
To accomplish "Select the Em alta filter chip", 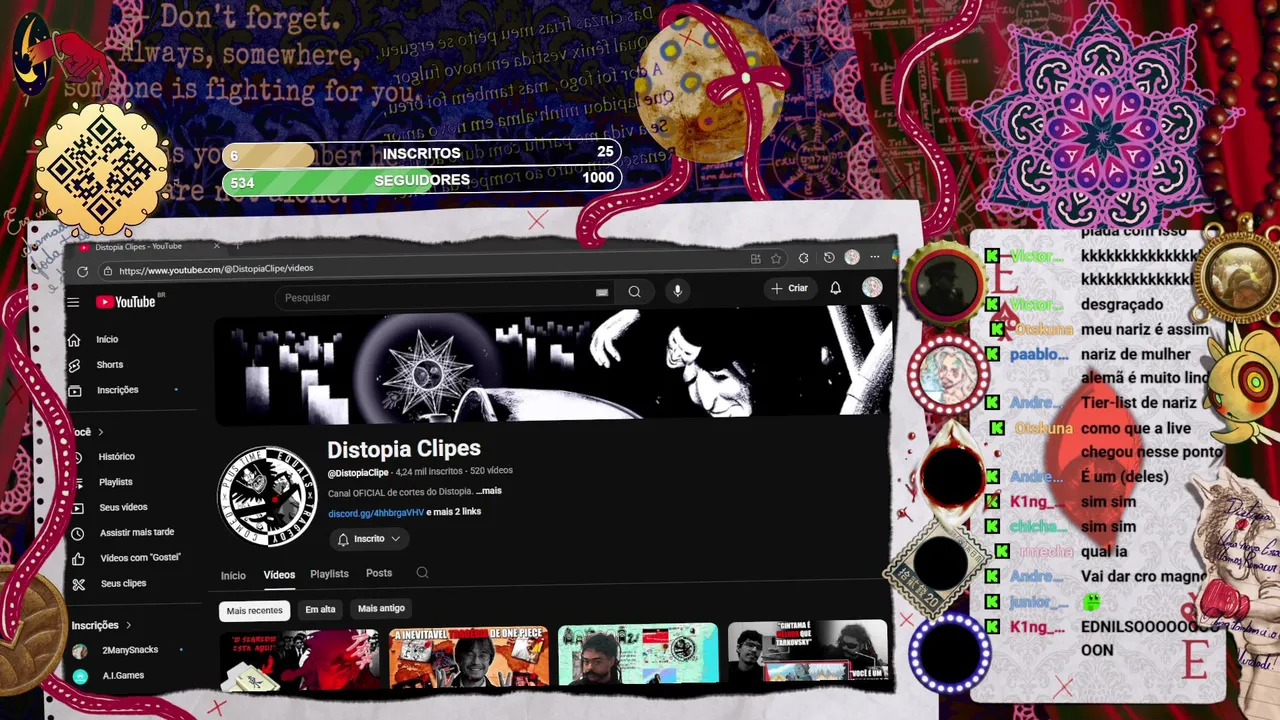I will tap(320, 609).
